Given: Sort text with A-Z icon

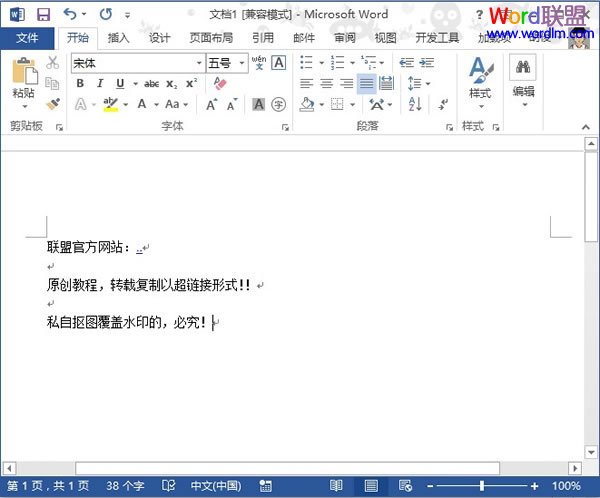Looking at the screenshot, I should coord(415,104).
